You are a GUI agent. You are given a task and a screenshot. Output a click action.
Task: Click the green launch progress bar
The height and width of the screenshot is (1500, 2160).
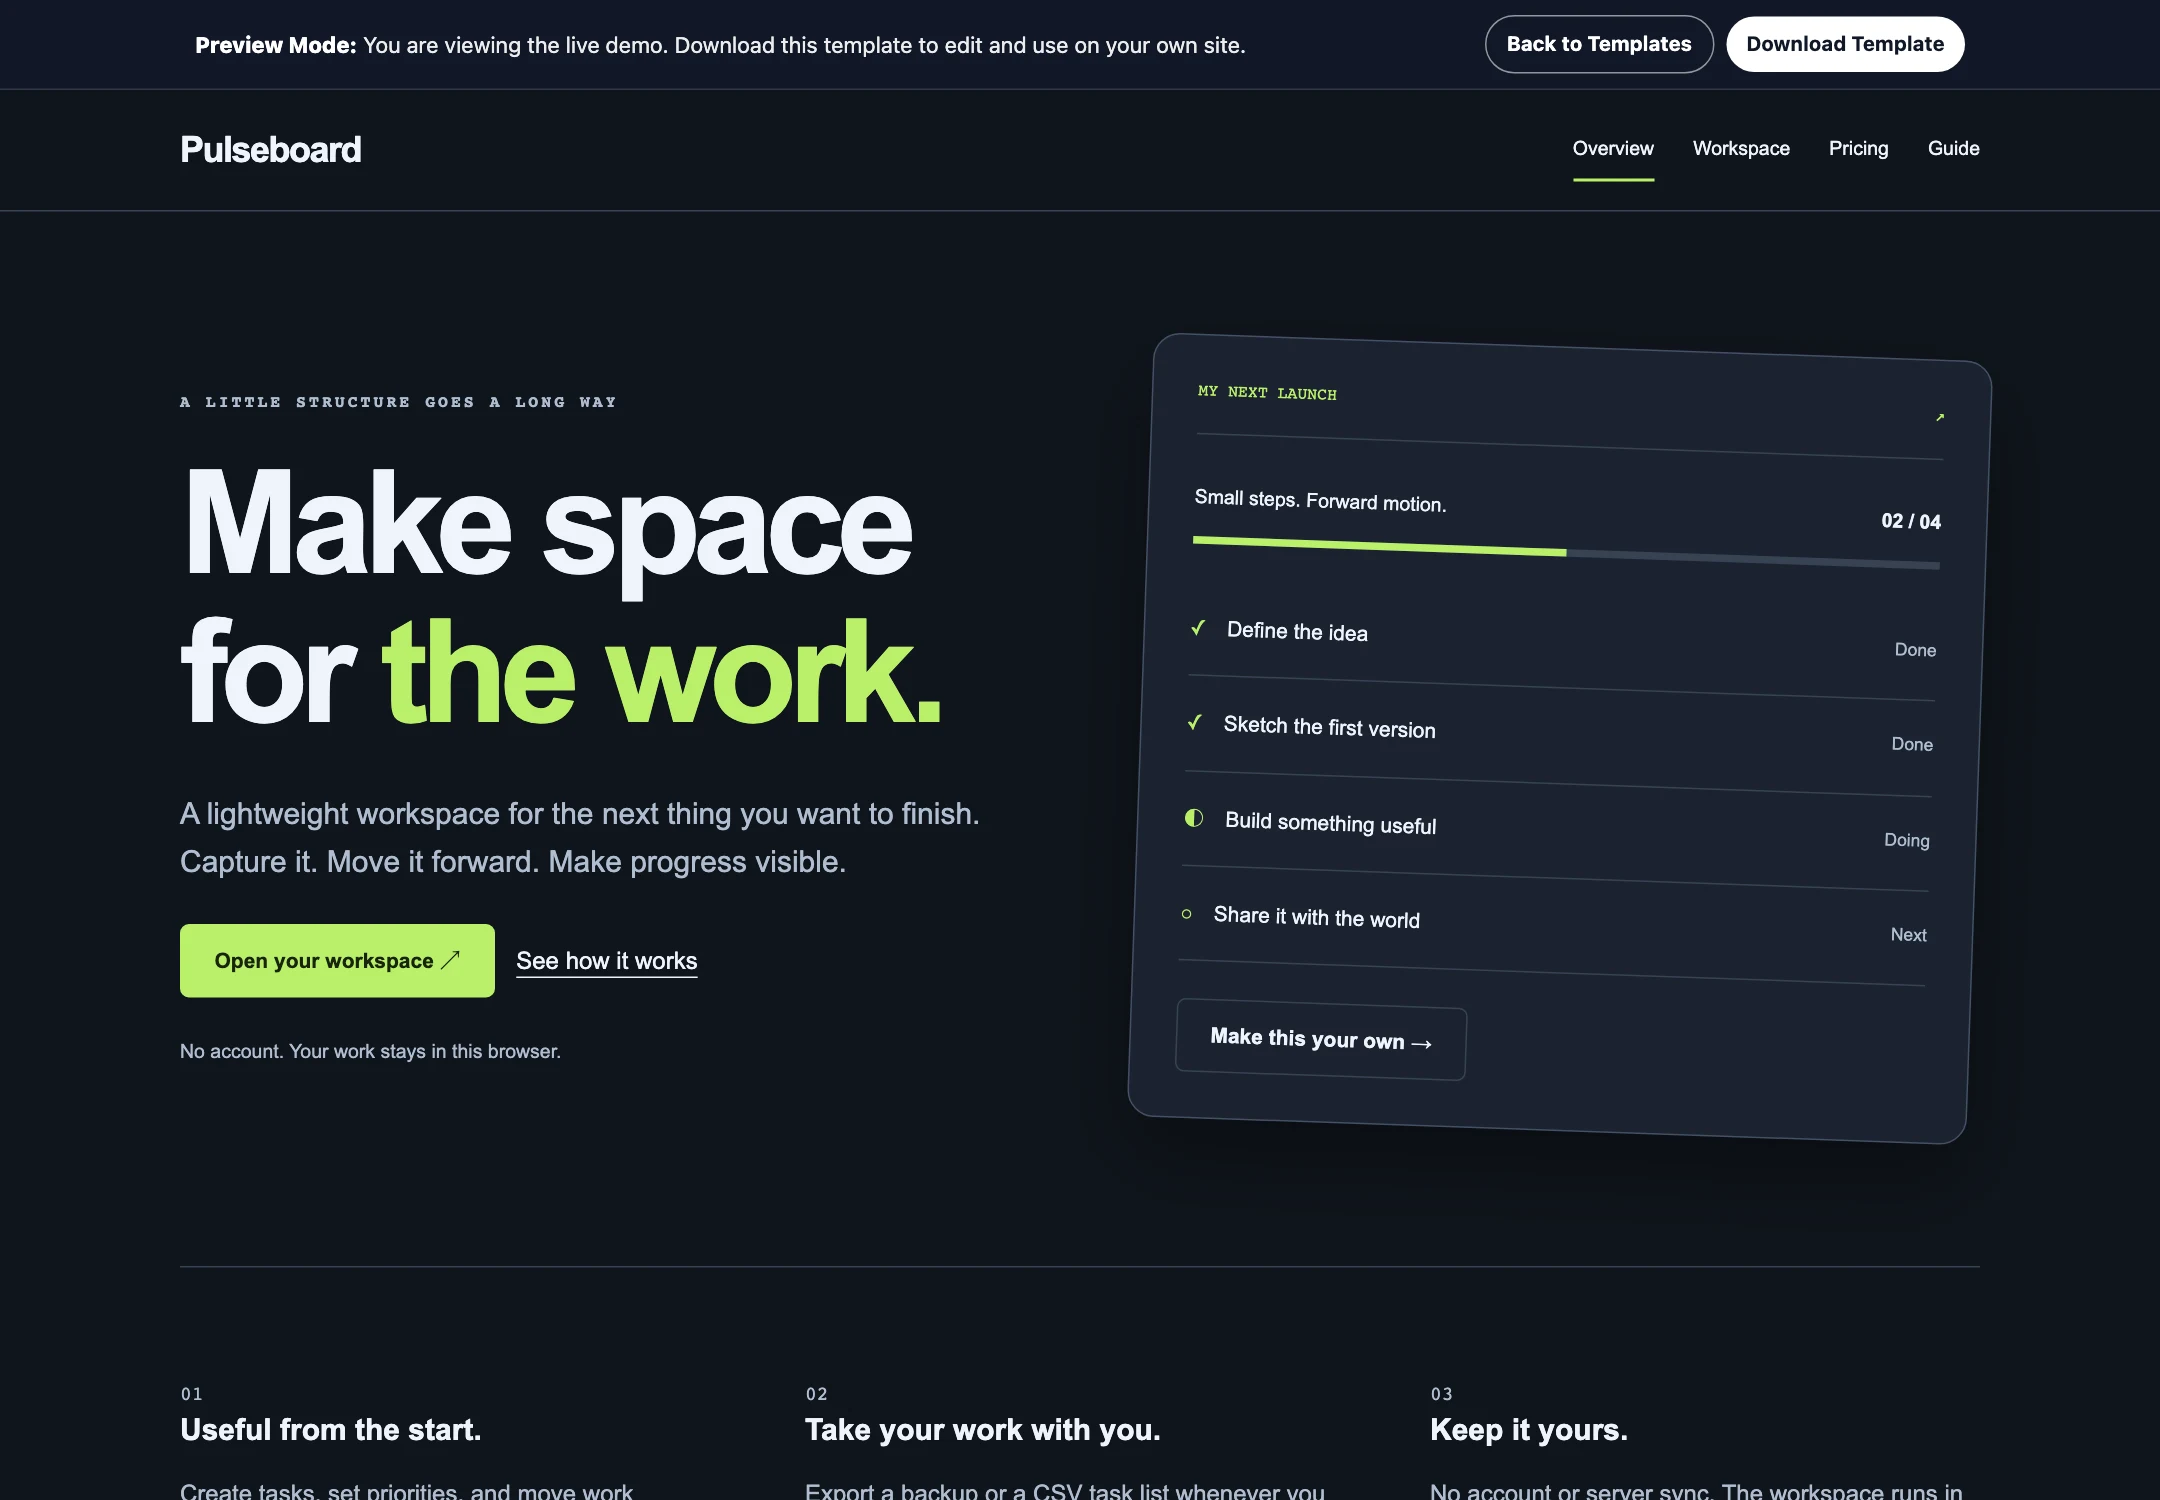[x=1380, y=546]
